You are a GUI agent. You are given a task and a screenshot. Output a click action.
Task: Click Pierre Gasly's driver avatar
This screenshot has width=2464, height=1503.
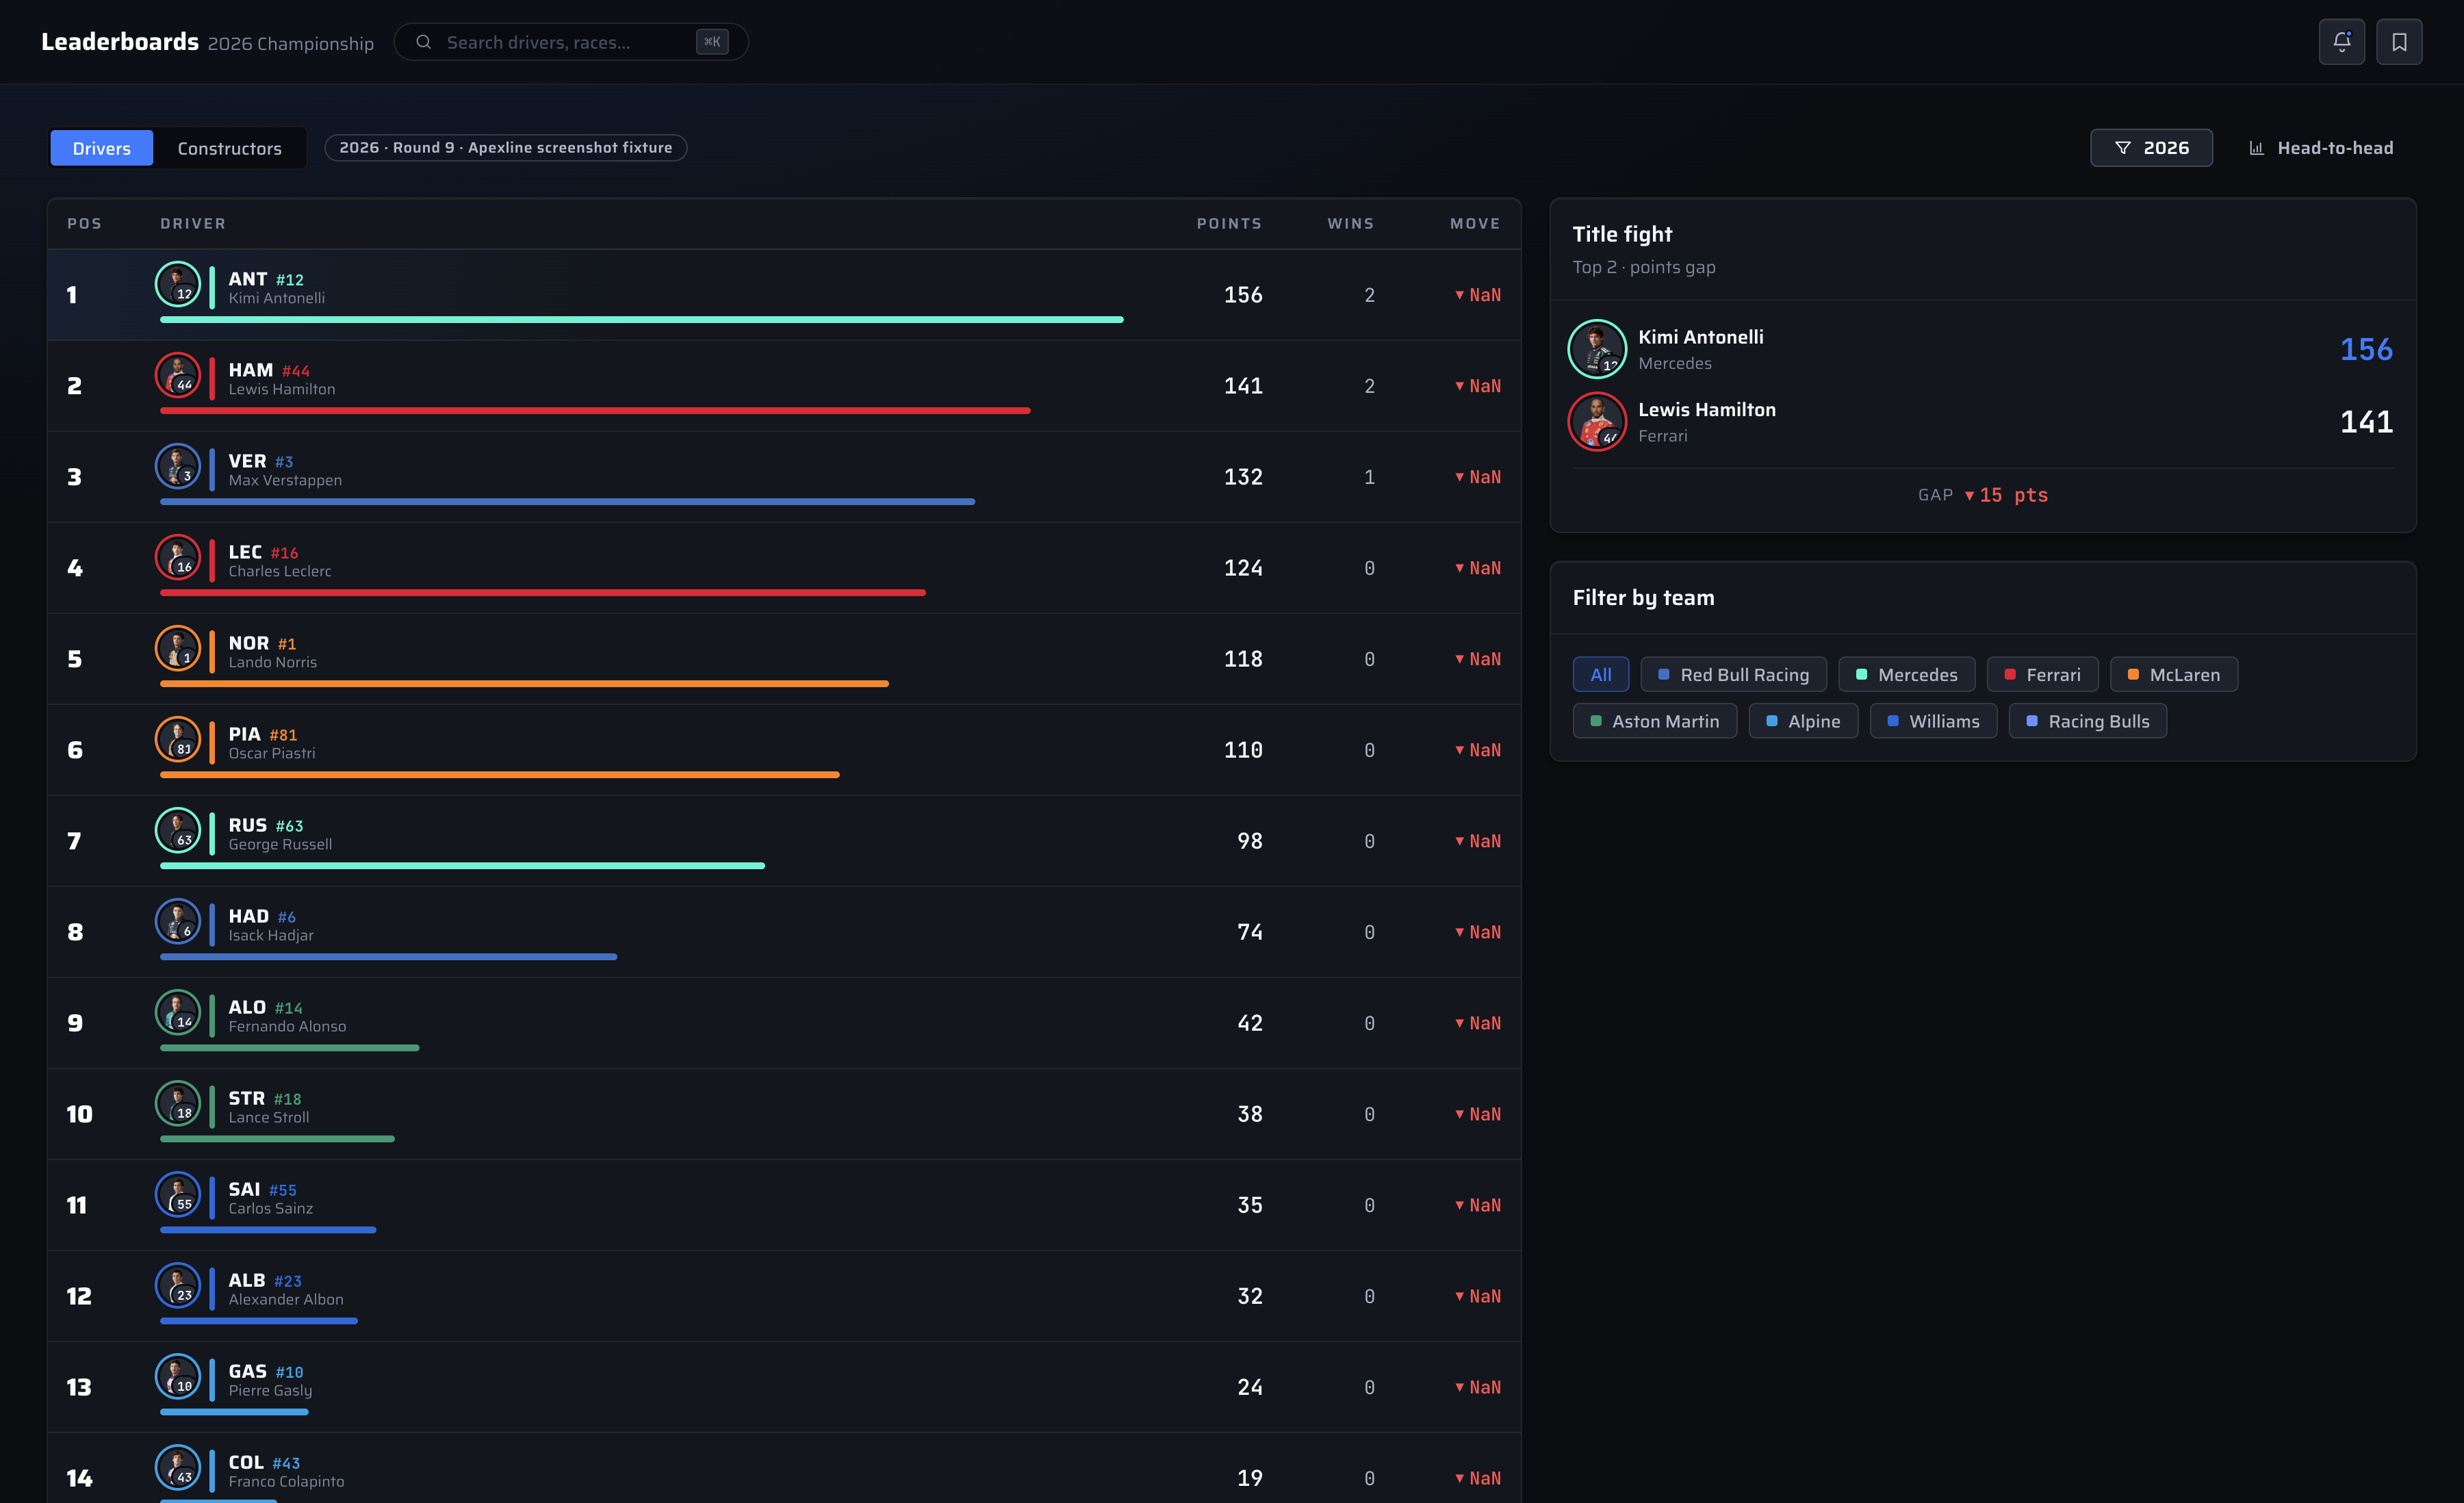point(178,1376)
